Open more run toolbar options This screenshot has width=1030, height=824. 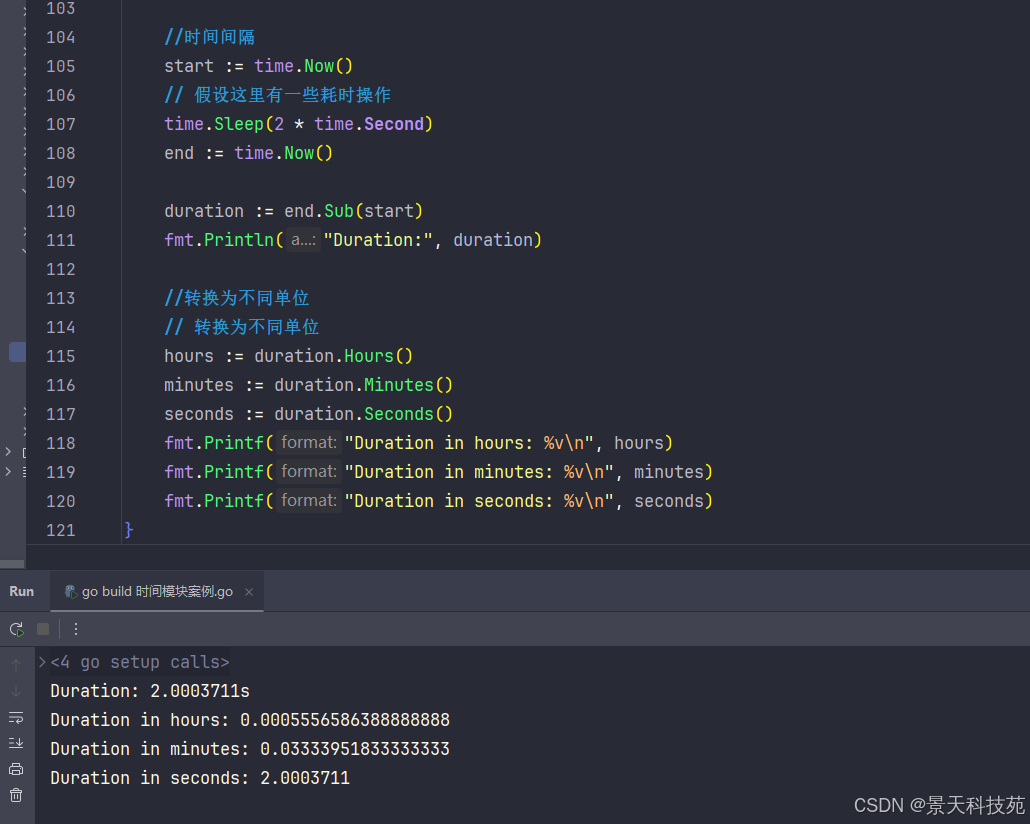coord(76,629)
